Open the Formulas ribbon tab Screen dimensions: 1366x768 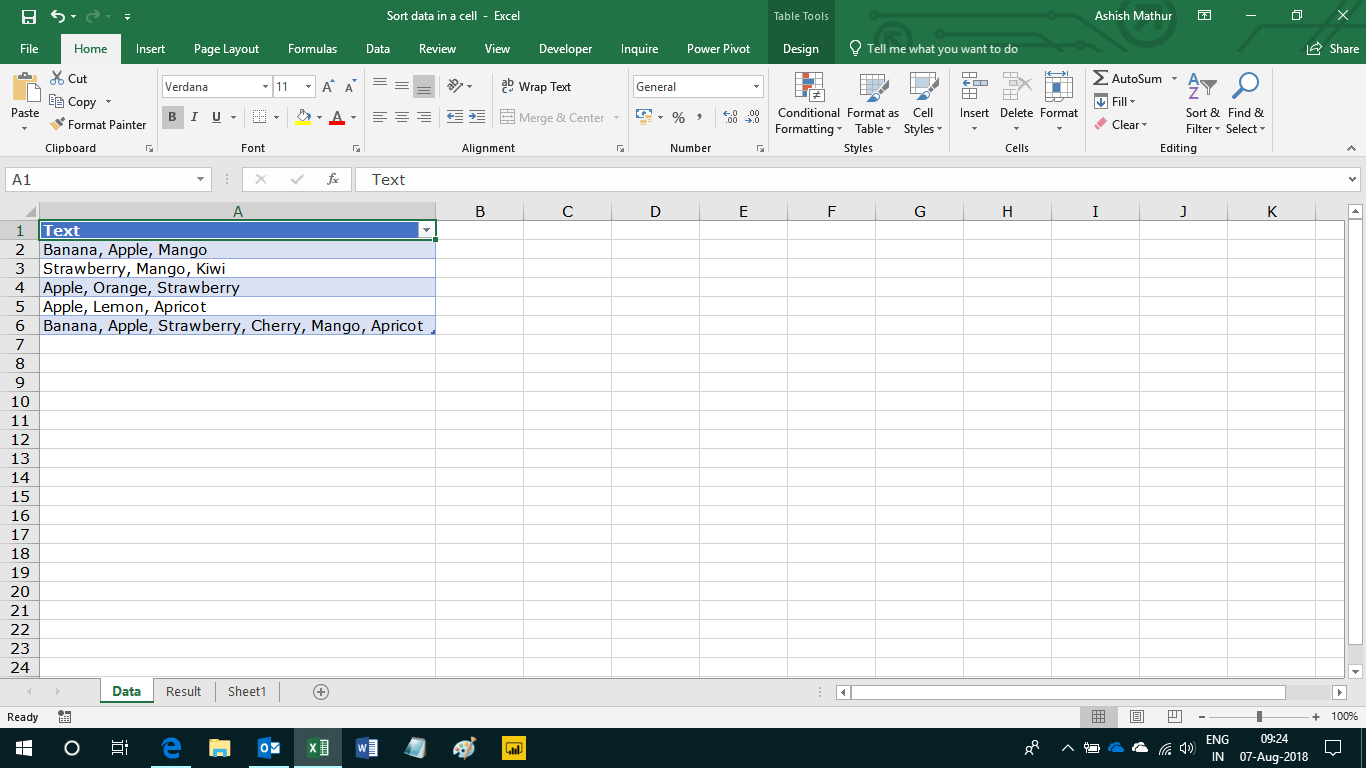pos(312,47)
